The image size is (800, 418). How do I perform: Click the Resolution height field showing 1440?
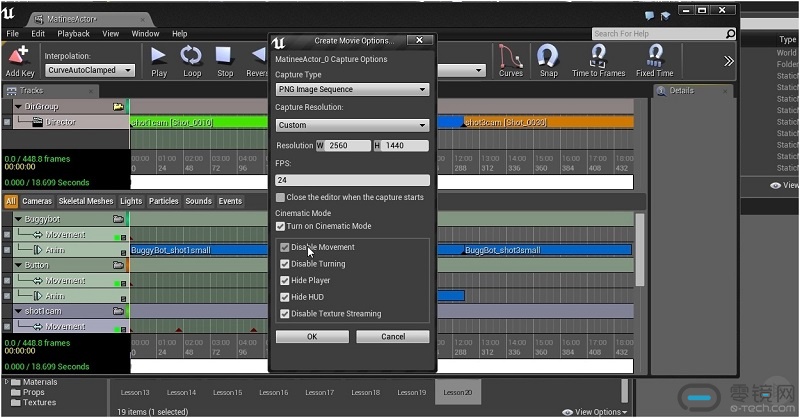[406, 145]
